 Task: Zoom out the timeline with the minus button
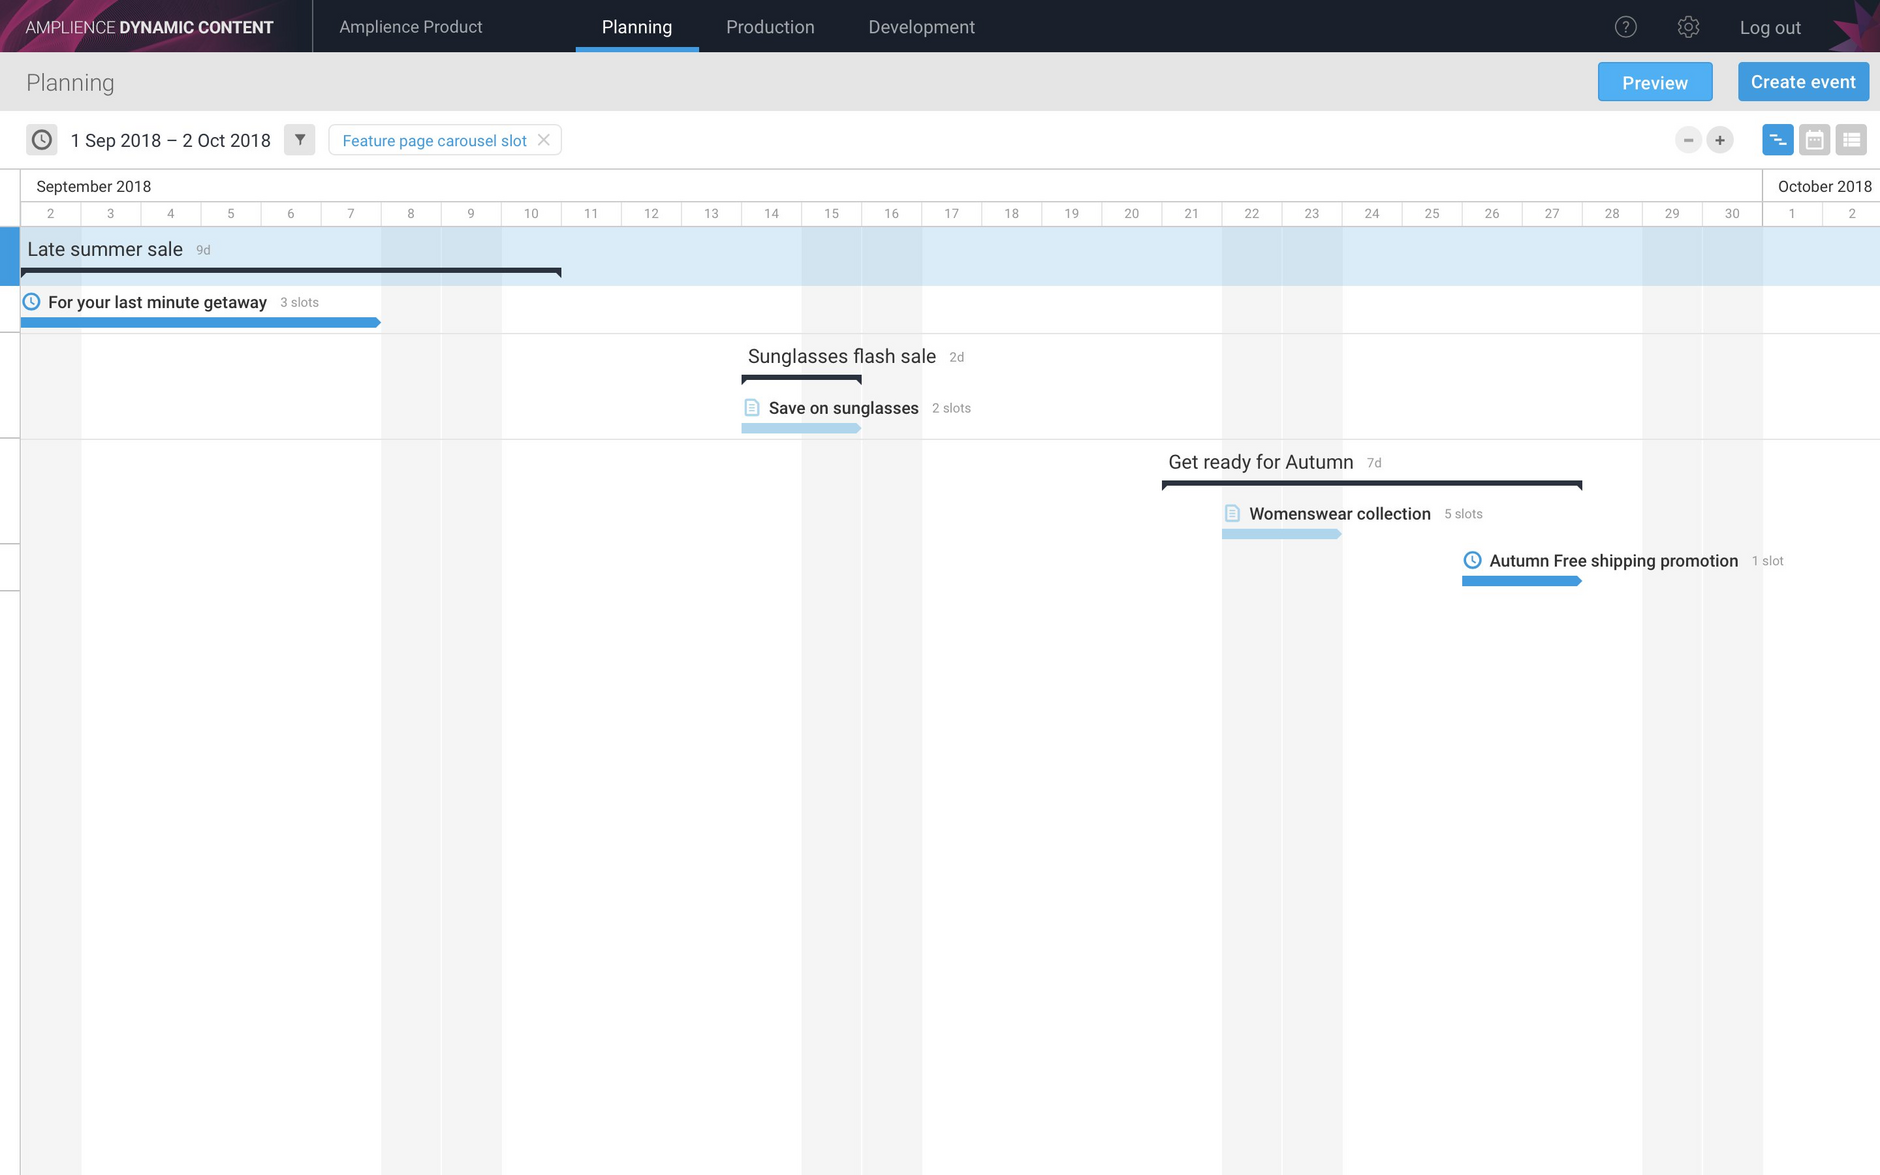pyautogui.click(x=1687, y=139)
